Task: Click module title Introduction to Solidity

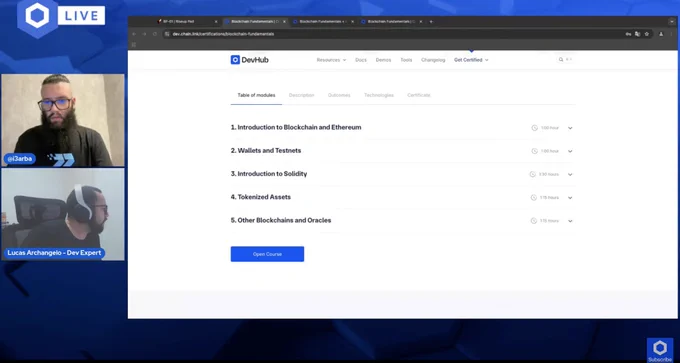Action: pyautogui.click(x=269, y=174)
